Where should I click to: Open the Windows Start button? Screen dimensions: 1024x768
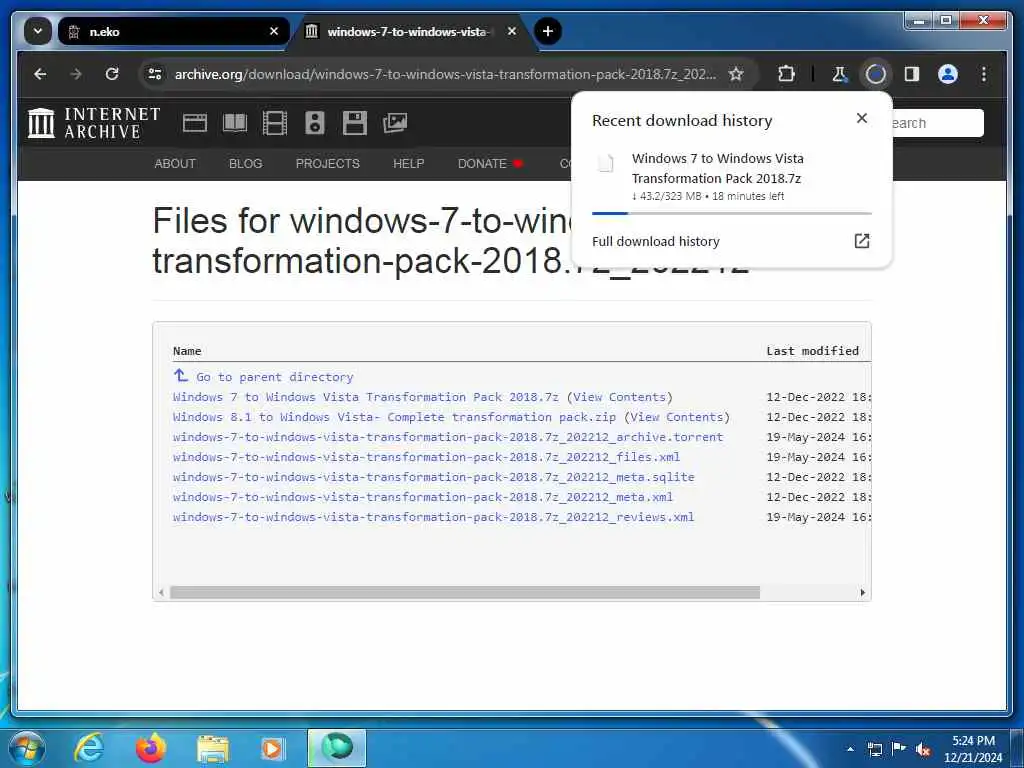[x=27, y=748]
